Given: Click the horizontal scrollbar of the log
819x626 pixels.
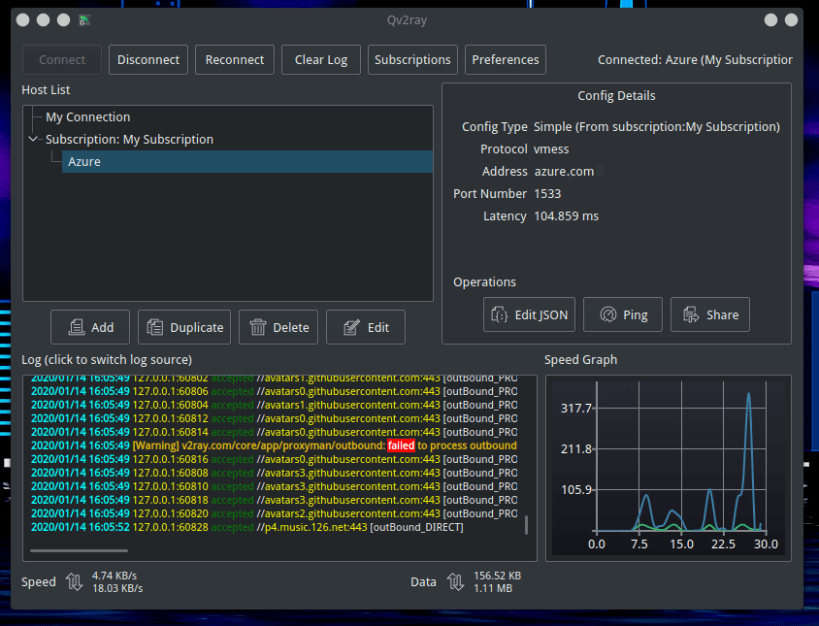Looking at the screenshot, I should click(x=79, y=550).
